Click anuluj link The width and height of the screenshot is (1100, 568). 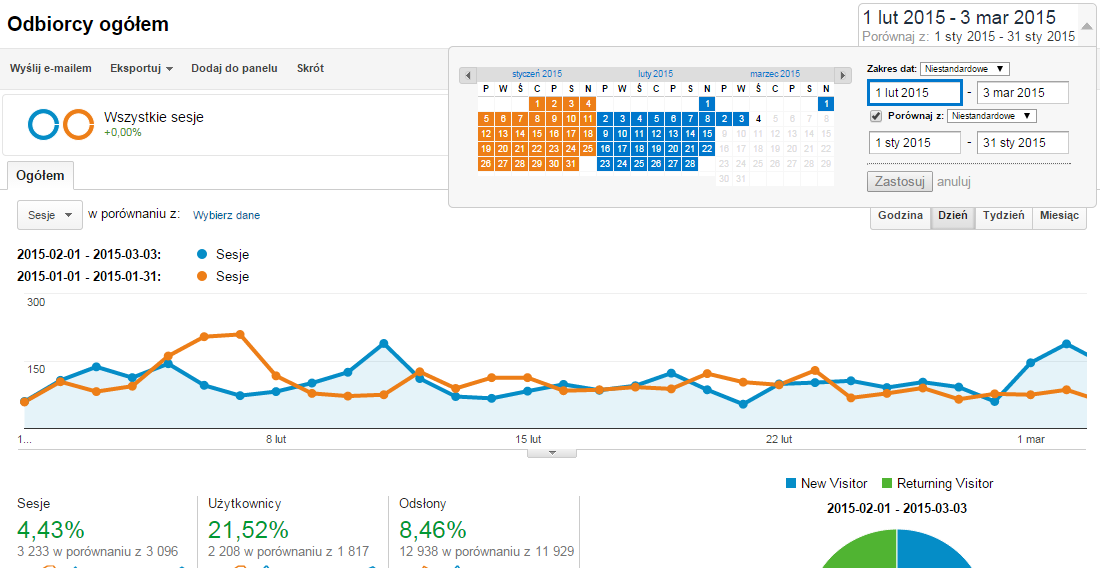(x=954, y=182)
